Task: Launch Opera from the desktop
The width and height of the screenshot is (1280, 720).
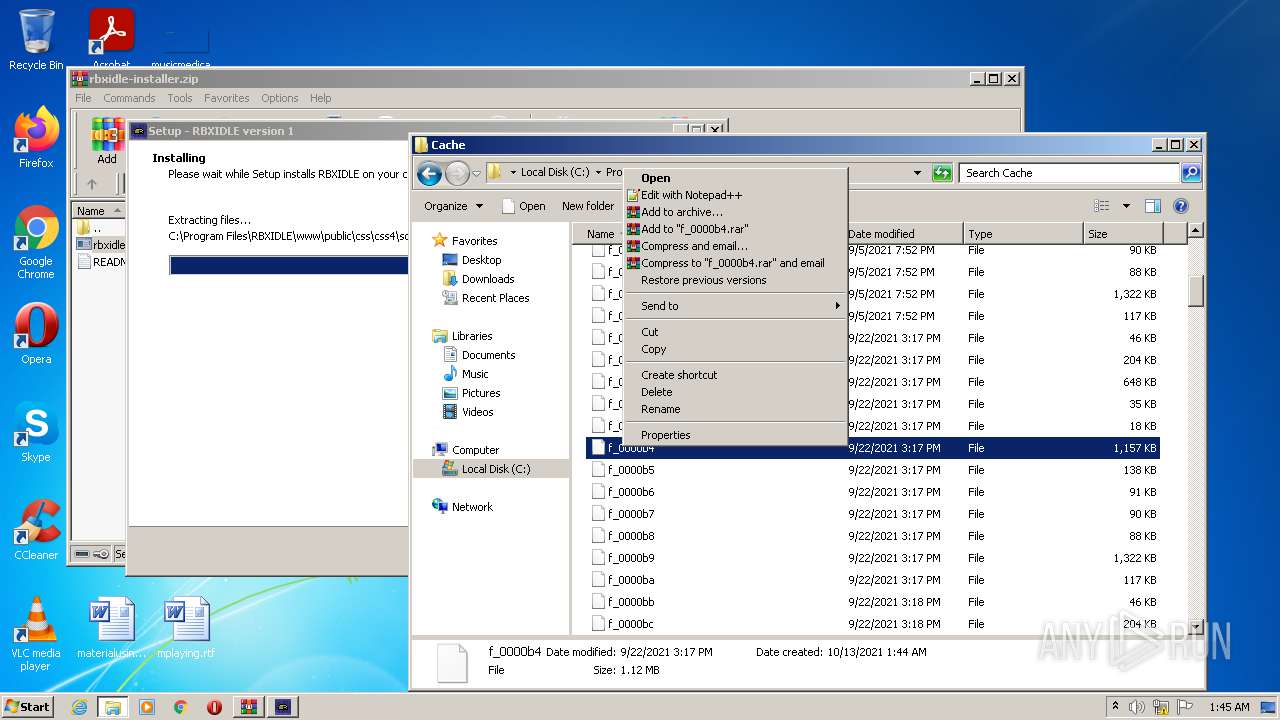Action: pyautogui.click(x=36, y=334)
